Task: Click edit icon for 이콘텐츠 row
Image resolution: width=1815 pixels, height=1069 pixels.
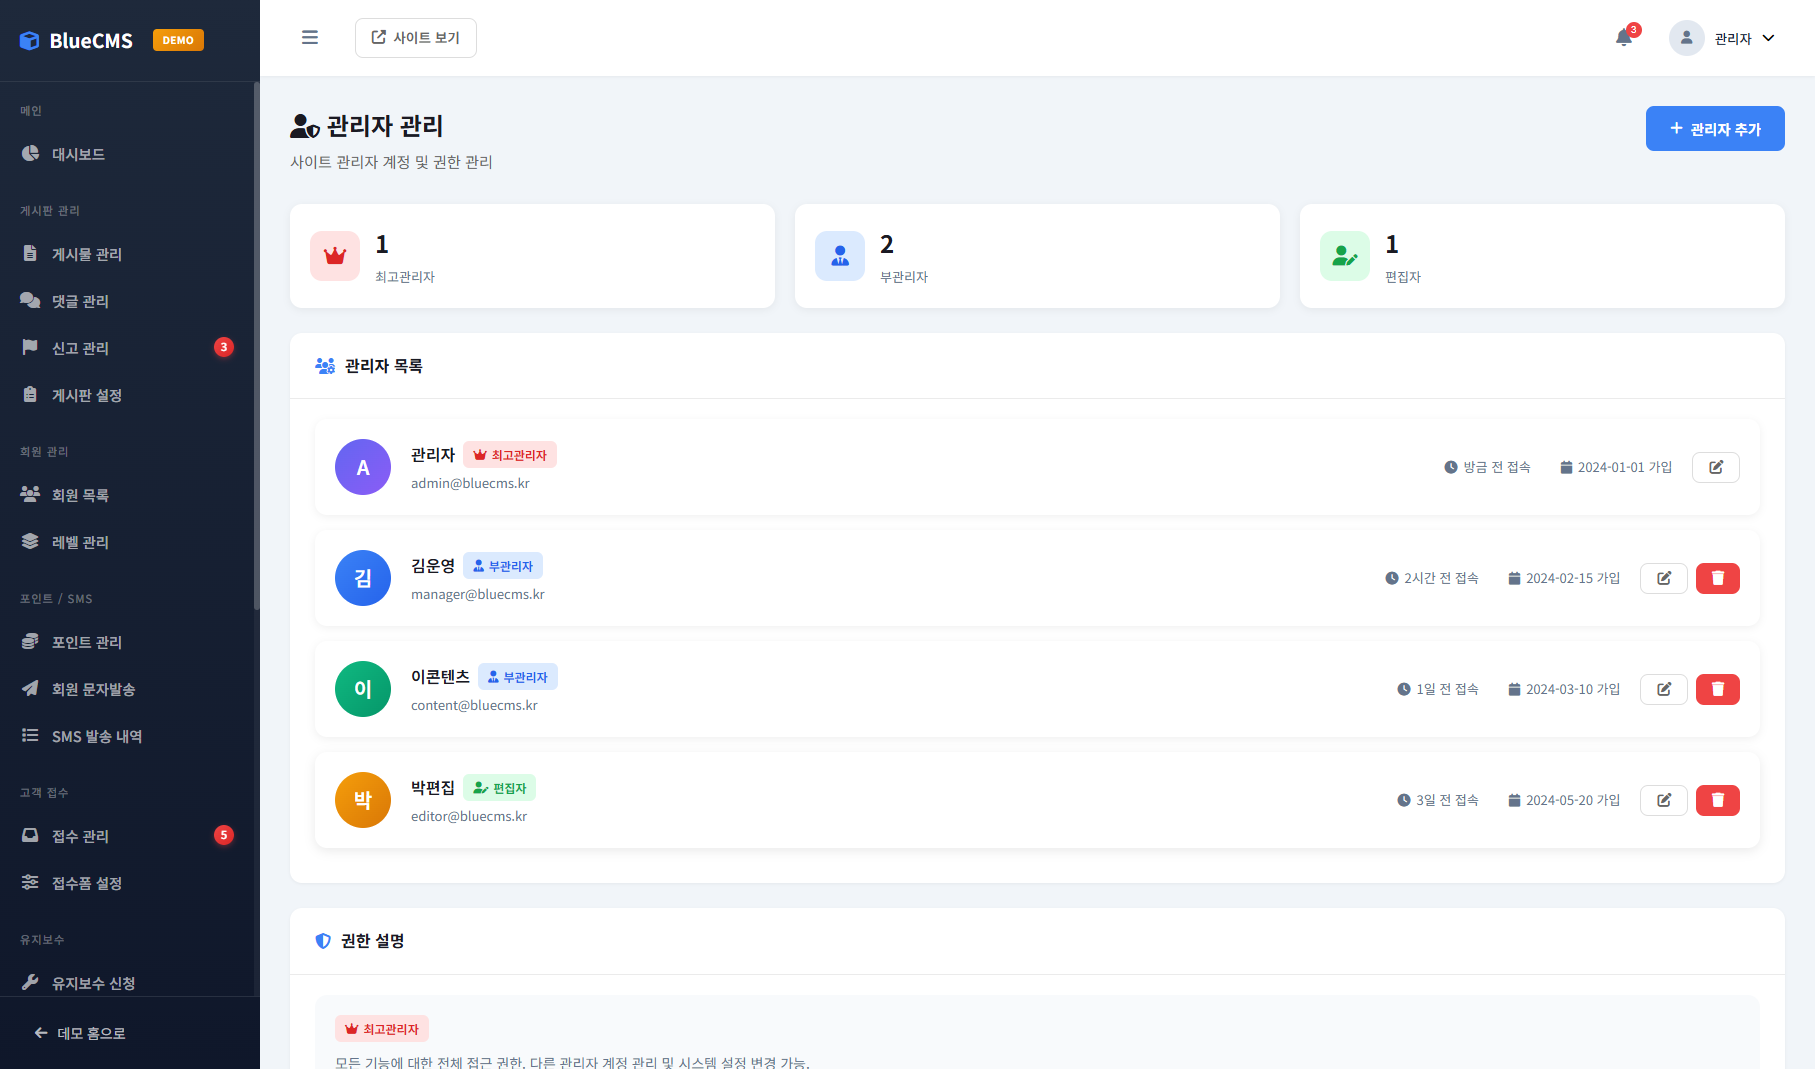Action: click(x=1663, y=689)
